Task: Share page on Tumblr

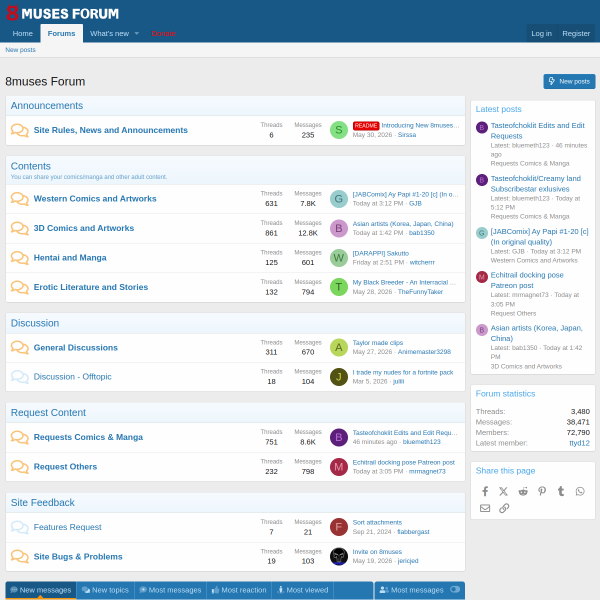Action: pyautogui.click(x=561, y=491)
